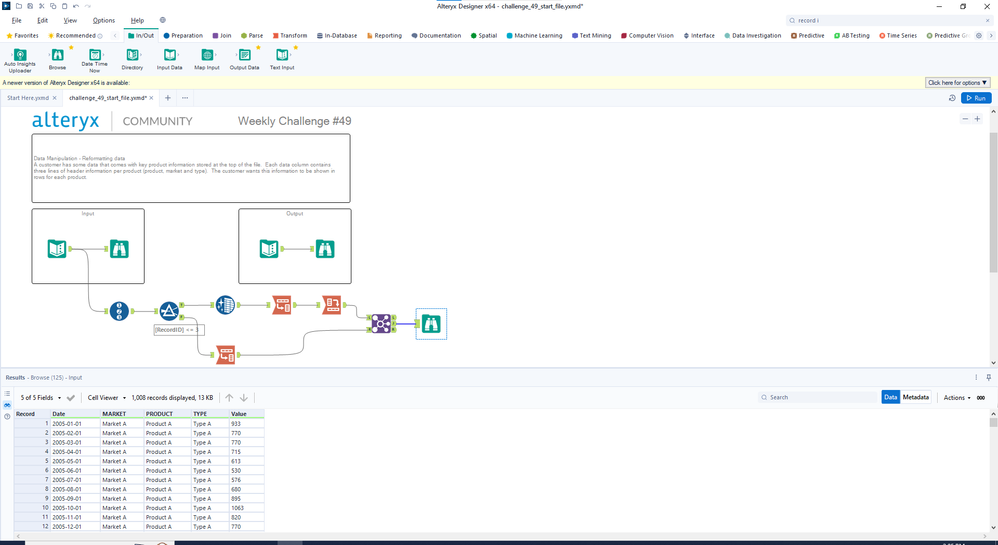The width and height of the screenshot is (998, 545).
Task: Click the canvas vertical scrollbar
Action: click(994, 202)
